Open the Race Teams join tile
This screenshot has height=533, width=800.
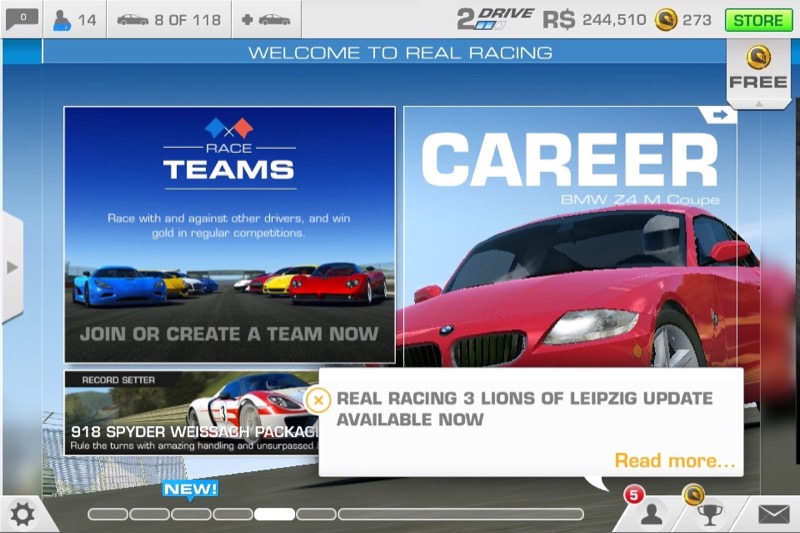(x=229, y=234)
